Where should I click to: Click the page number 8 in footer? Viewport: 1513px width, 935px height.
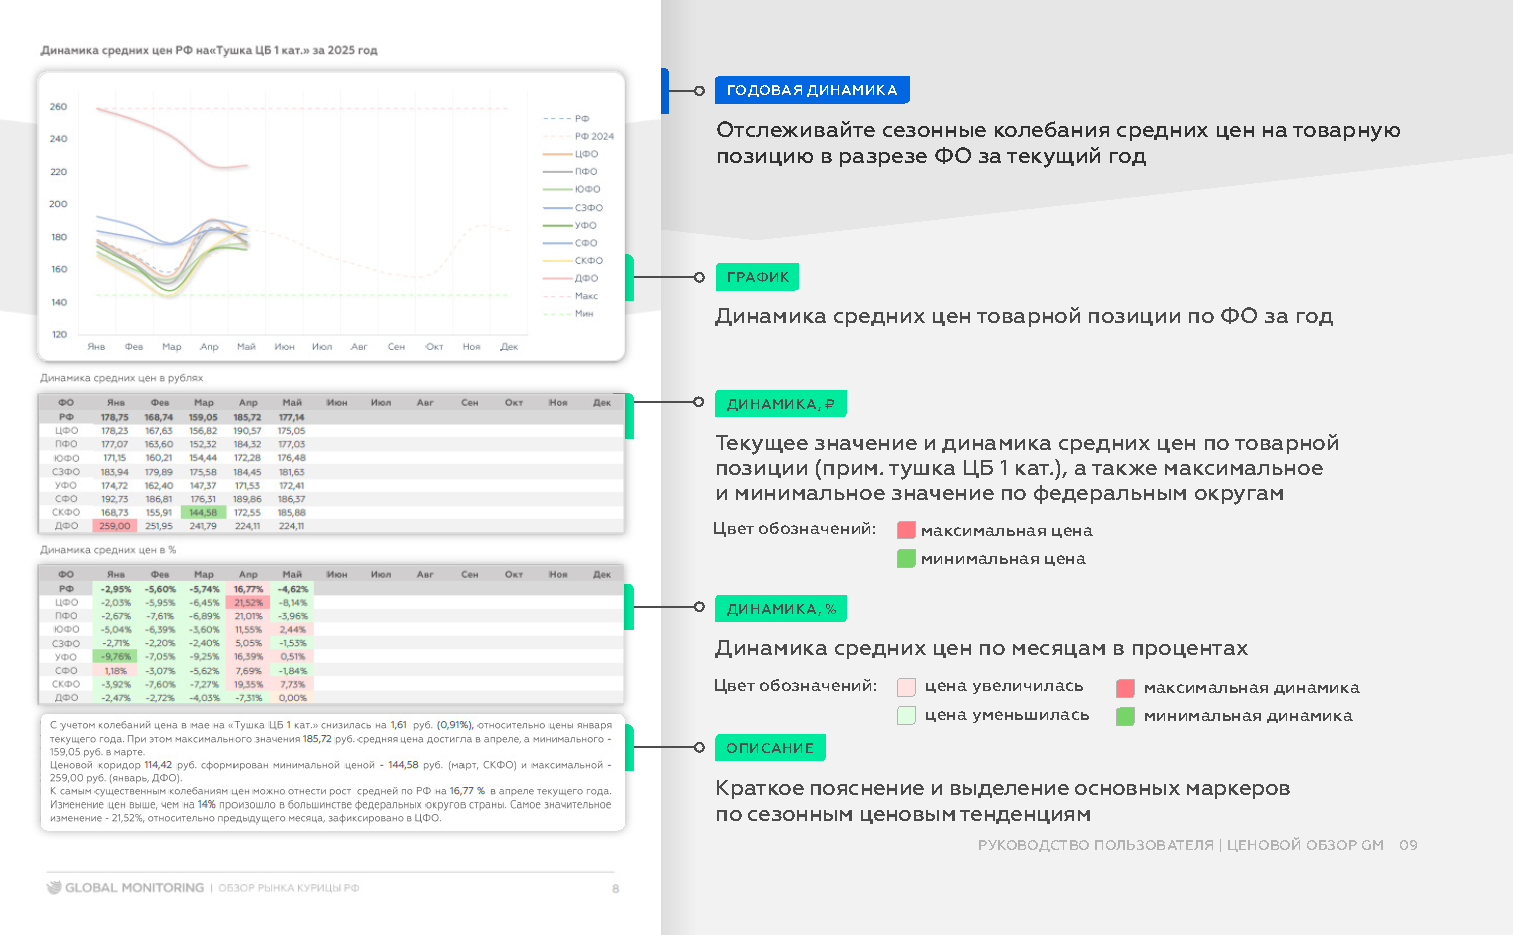pos(616,887)
